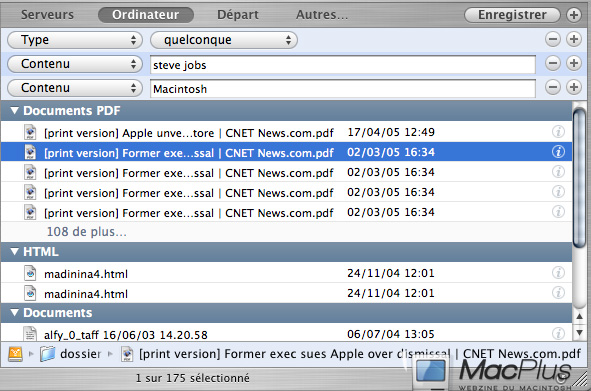Click the PDF icon of the highlighted row
The image size is (591, 391).
pyautogui.click(x=30, y=152)
